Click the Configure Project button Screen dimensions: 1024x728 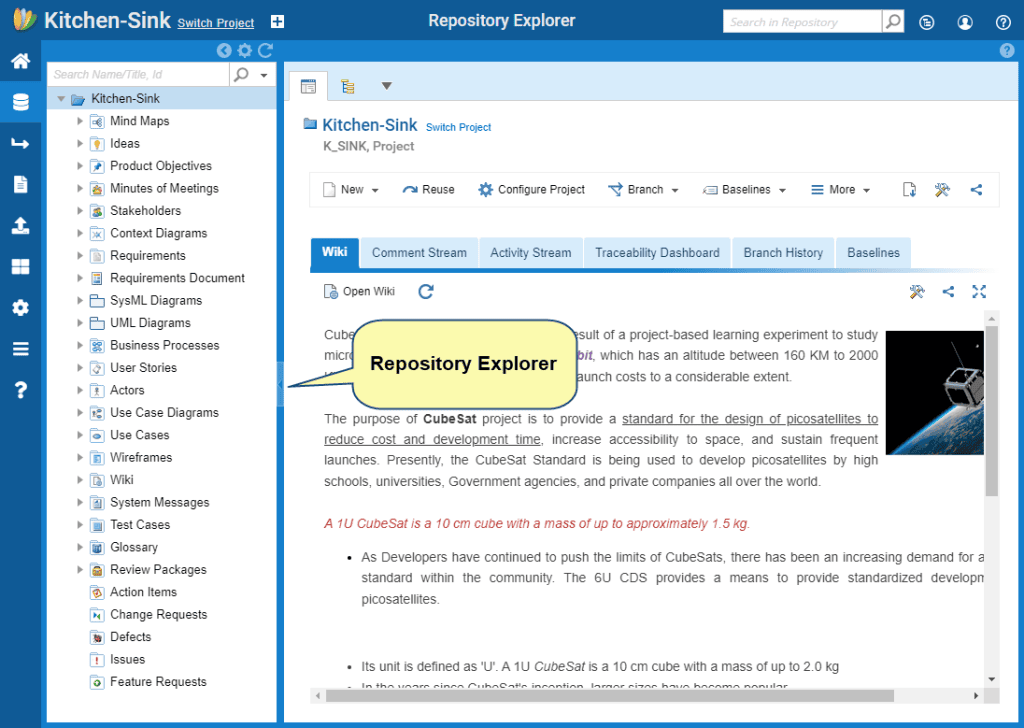pos(531,190)
